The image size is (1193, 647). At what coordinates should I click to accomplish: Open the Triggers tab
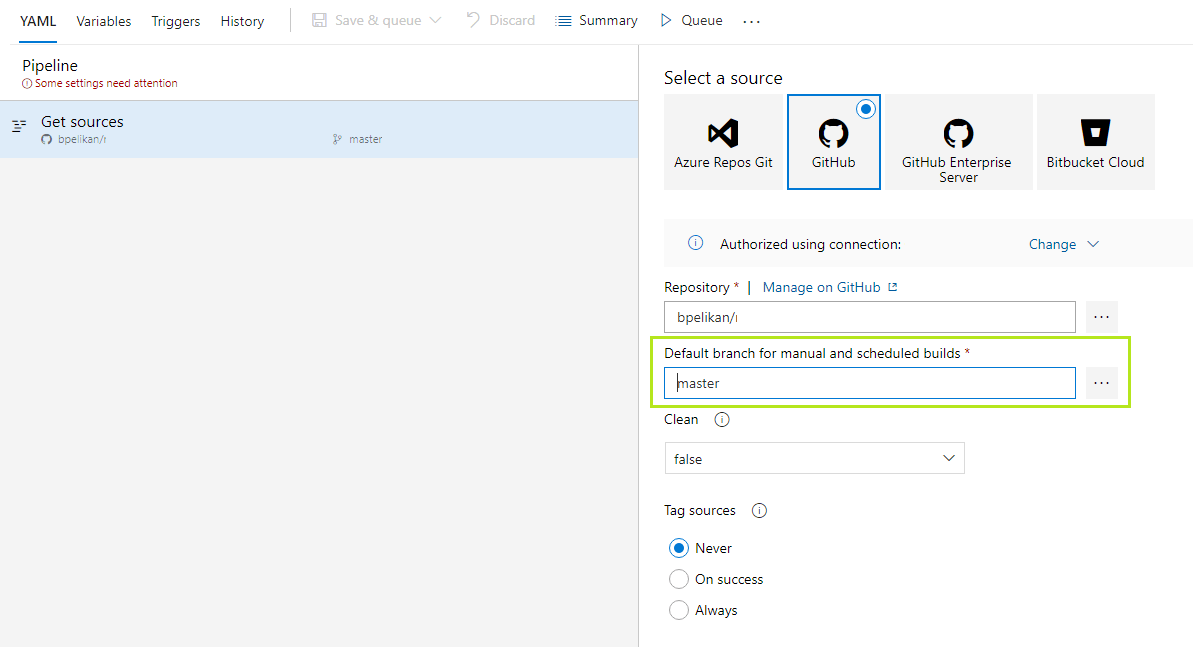pyautogui.click(x=176, y=21)
